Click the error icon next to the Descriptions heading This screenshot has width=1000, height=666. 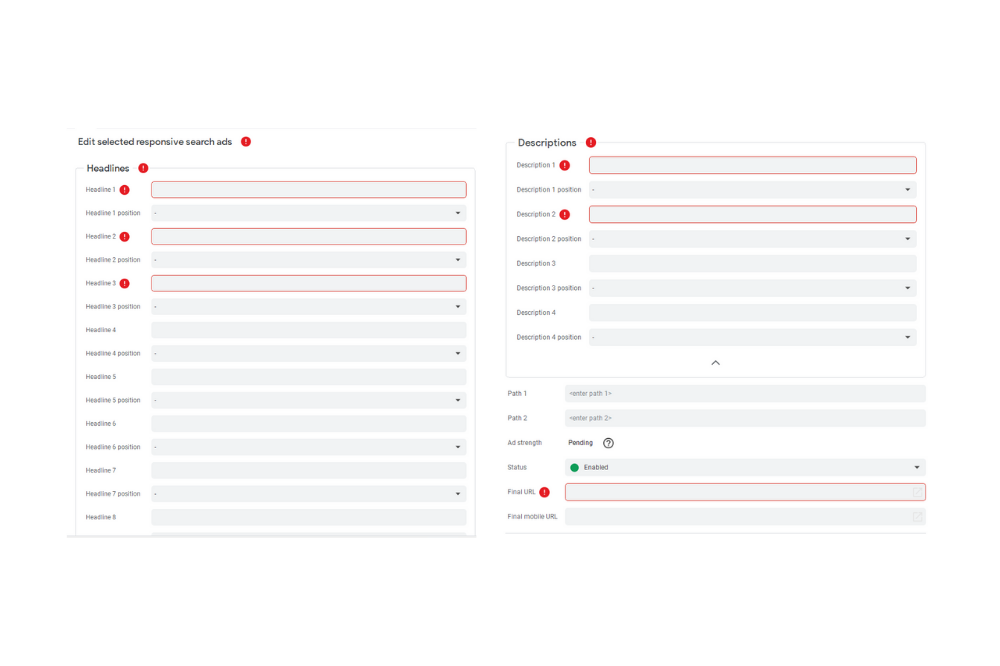[591, 142]
